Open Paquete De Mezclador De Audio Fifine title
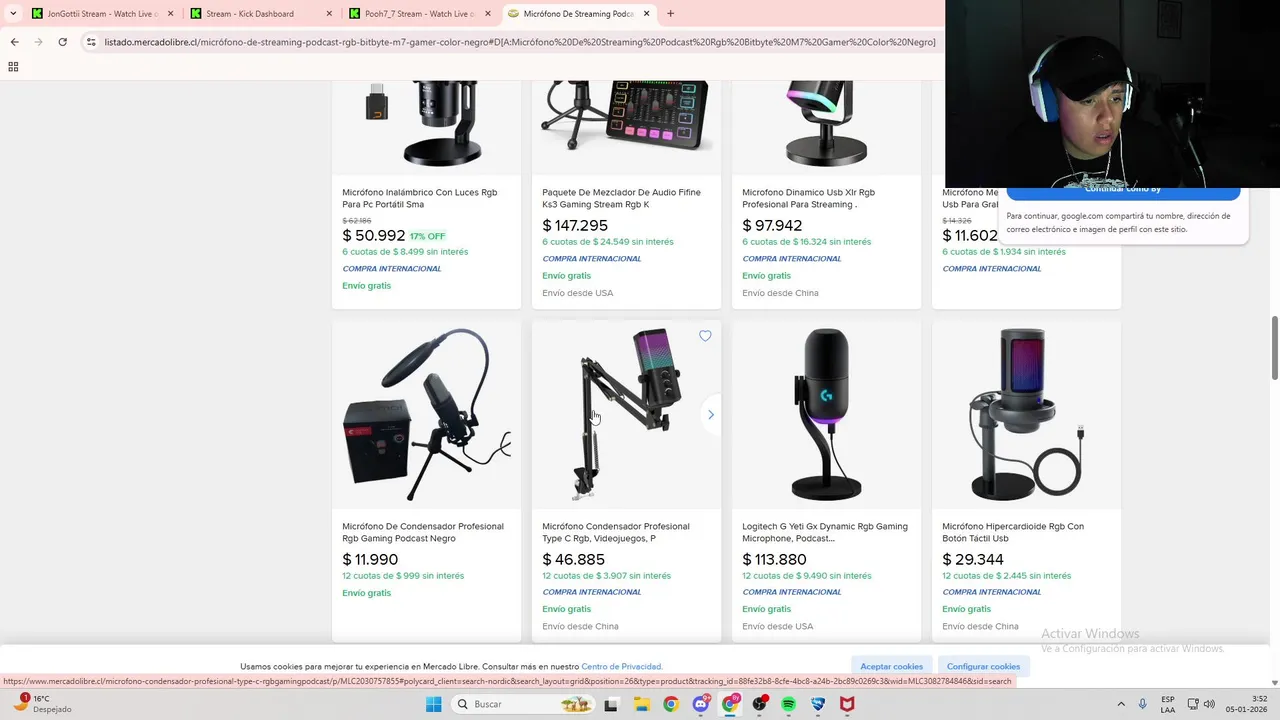The height and width of the screenshot is (720, 1280). pos(621,198)
